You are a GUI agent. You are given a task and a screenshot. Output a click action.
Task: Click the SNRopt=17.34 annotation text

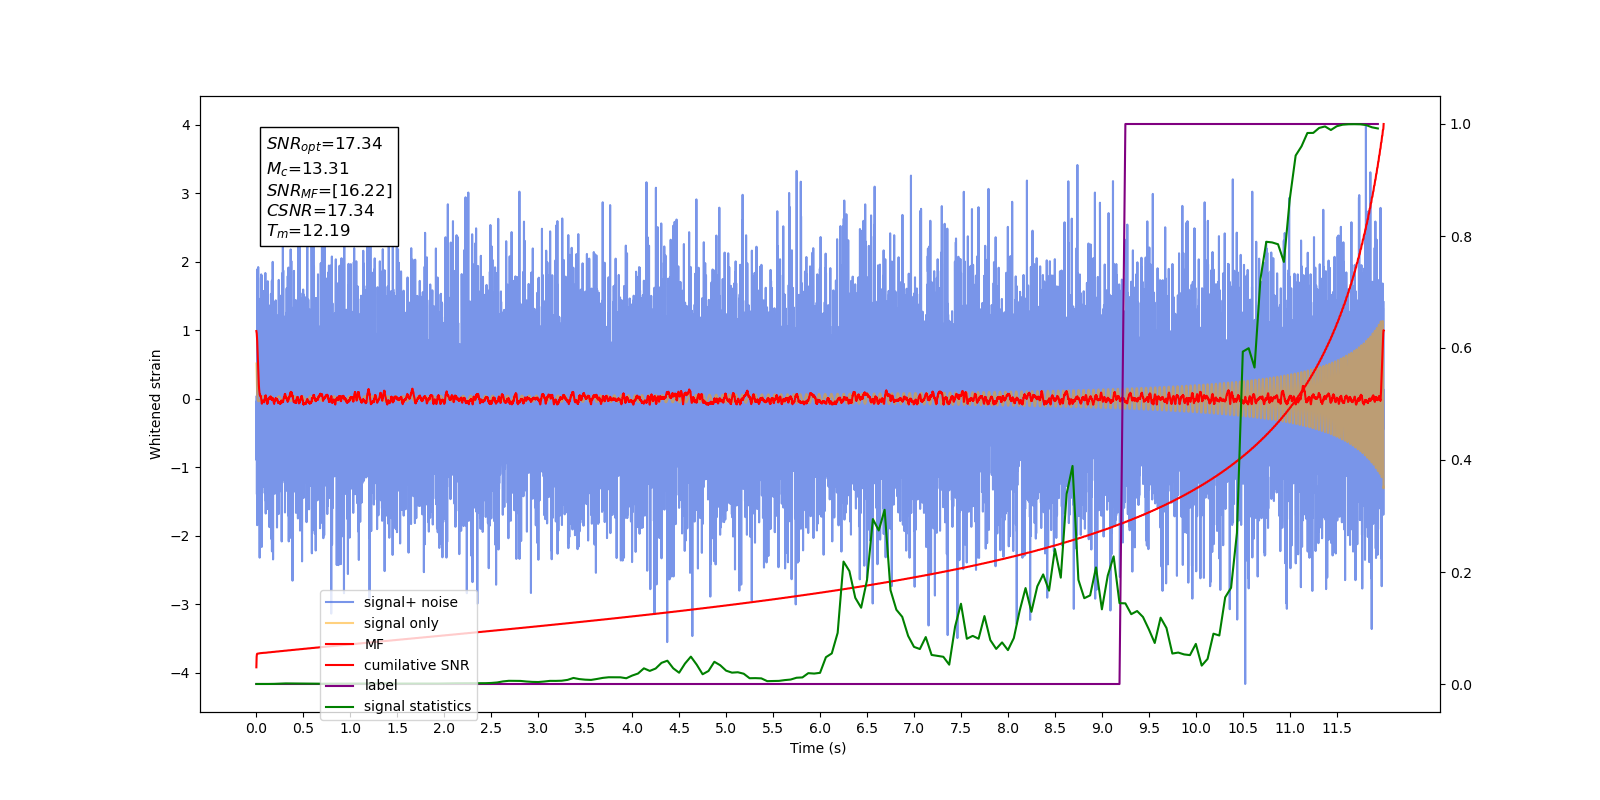click(x=324, y=144)
